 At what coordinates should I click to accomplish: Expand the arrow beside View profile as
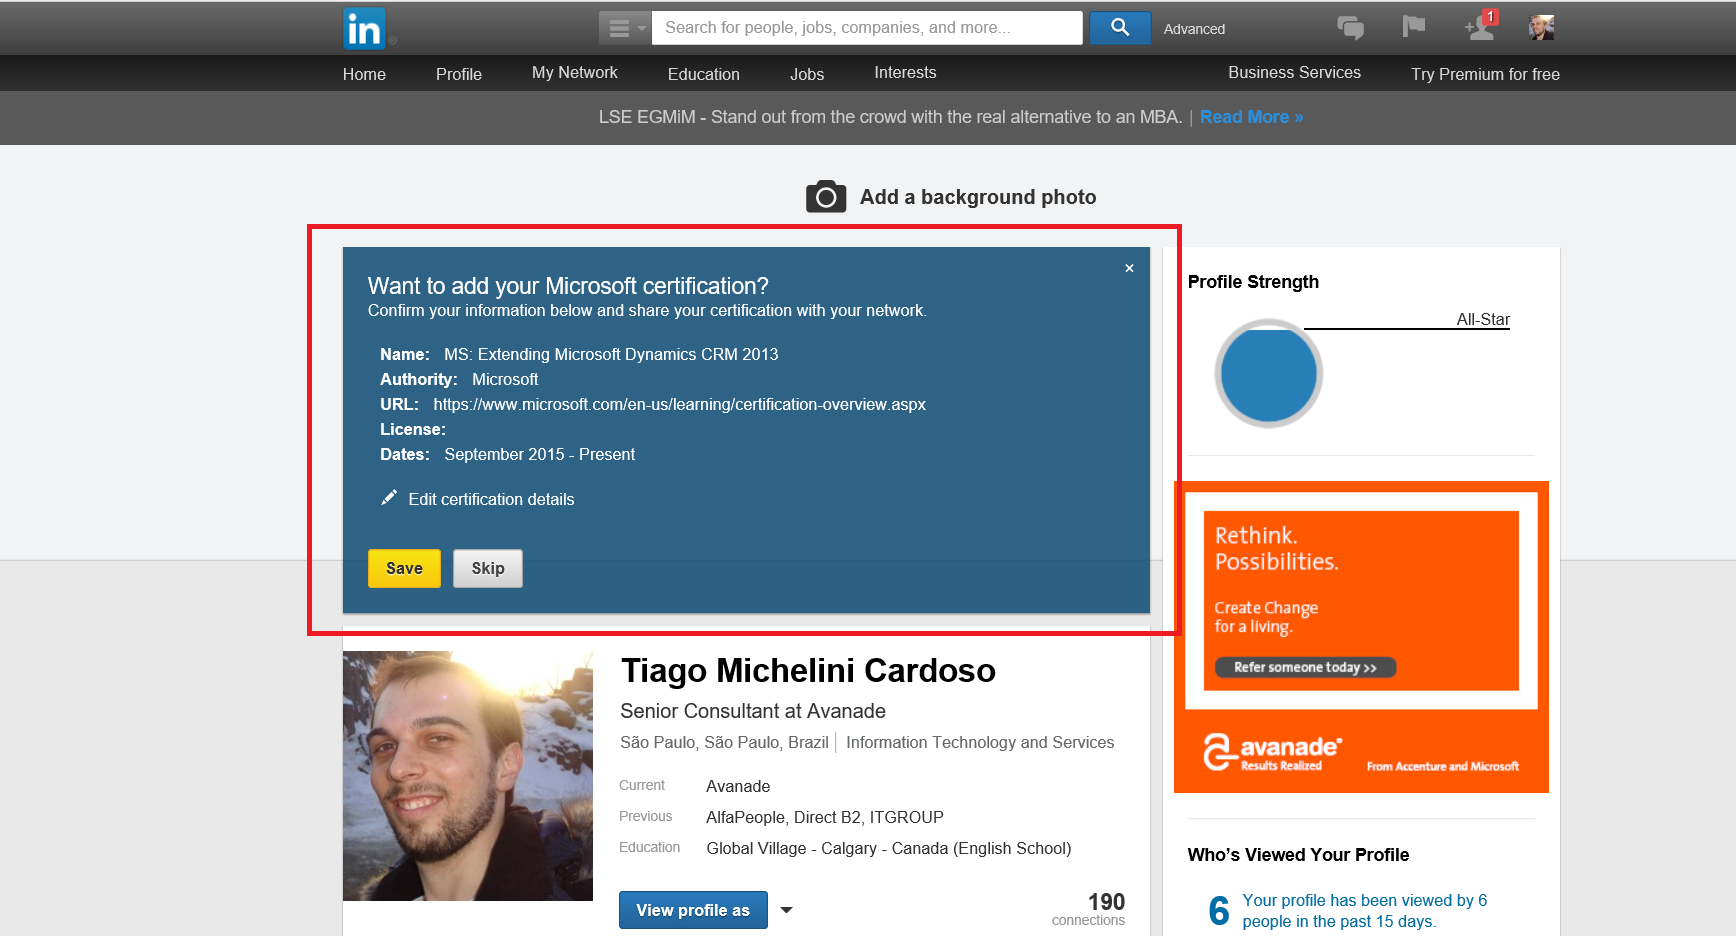(787, 910)
